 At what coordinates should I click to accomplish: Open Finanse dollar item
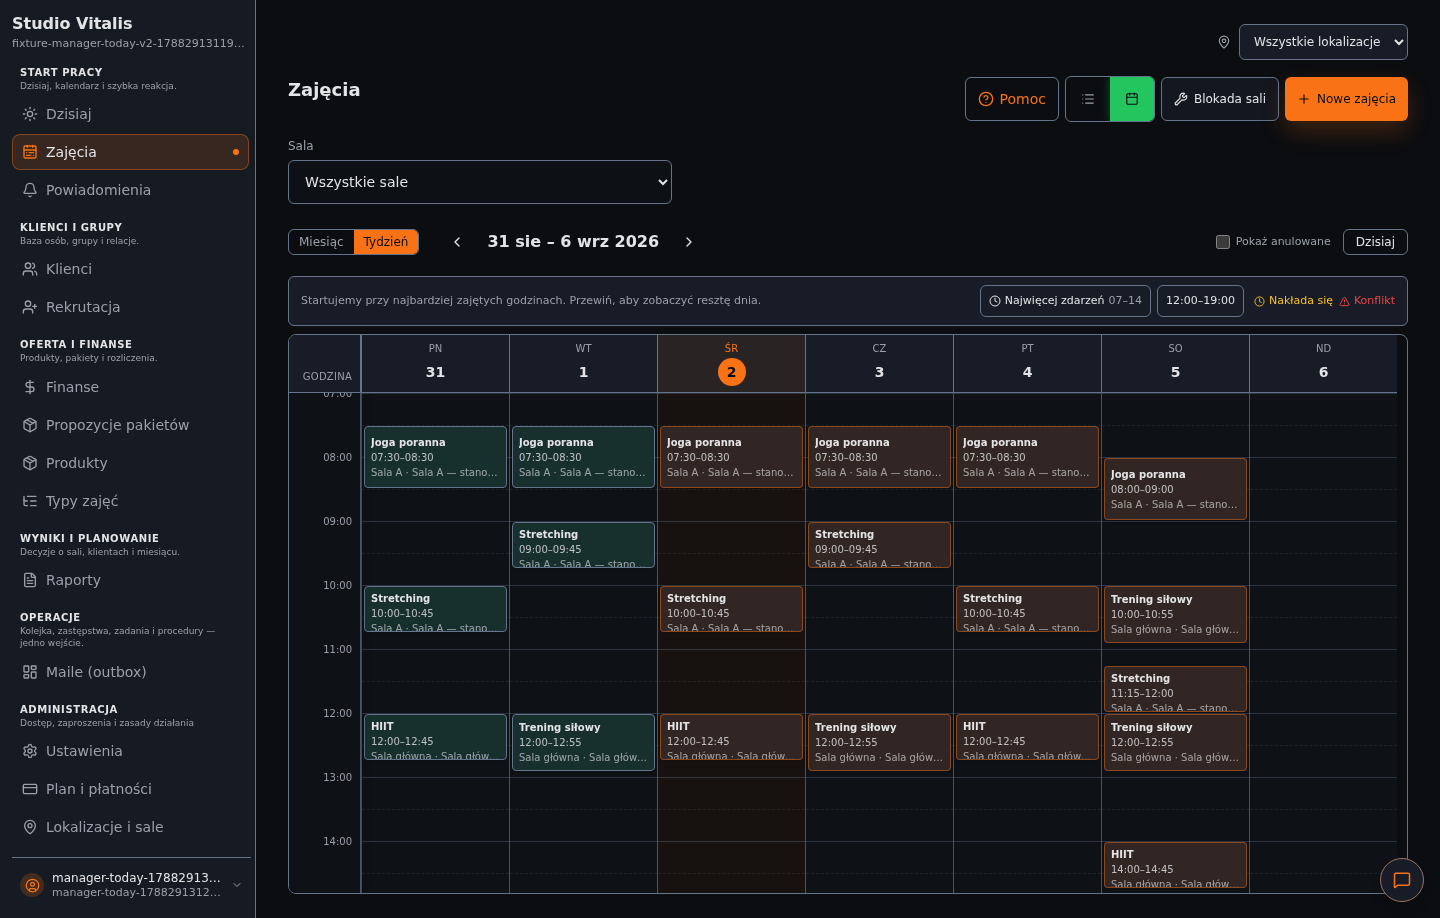point(130,387)
